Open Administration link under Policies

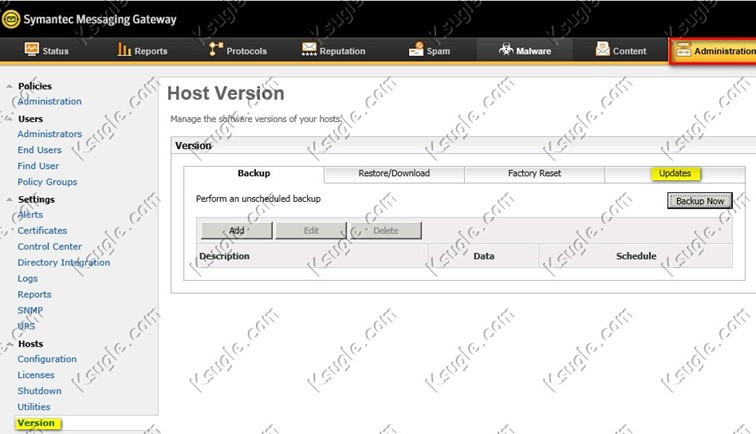pyautogui.click(x=49, y=101)
